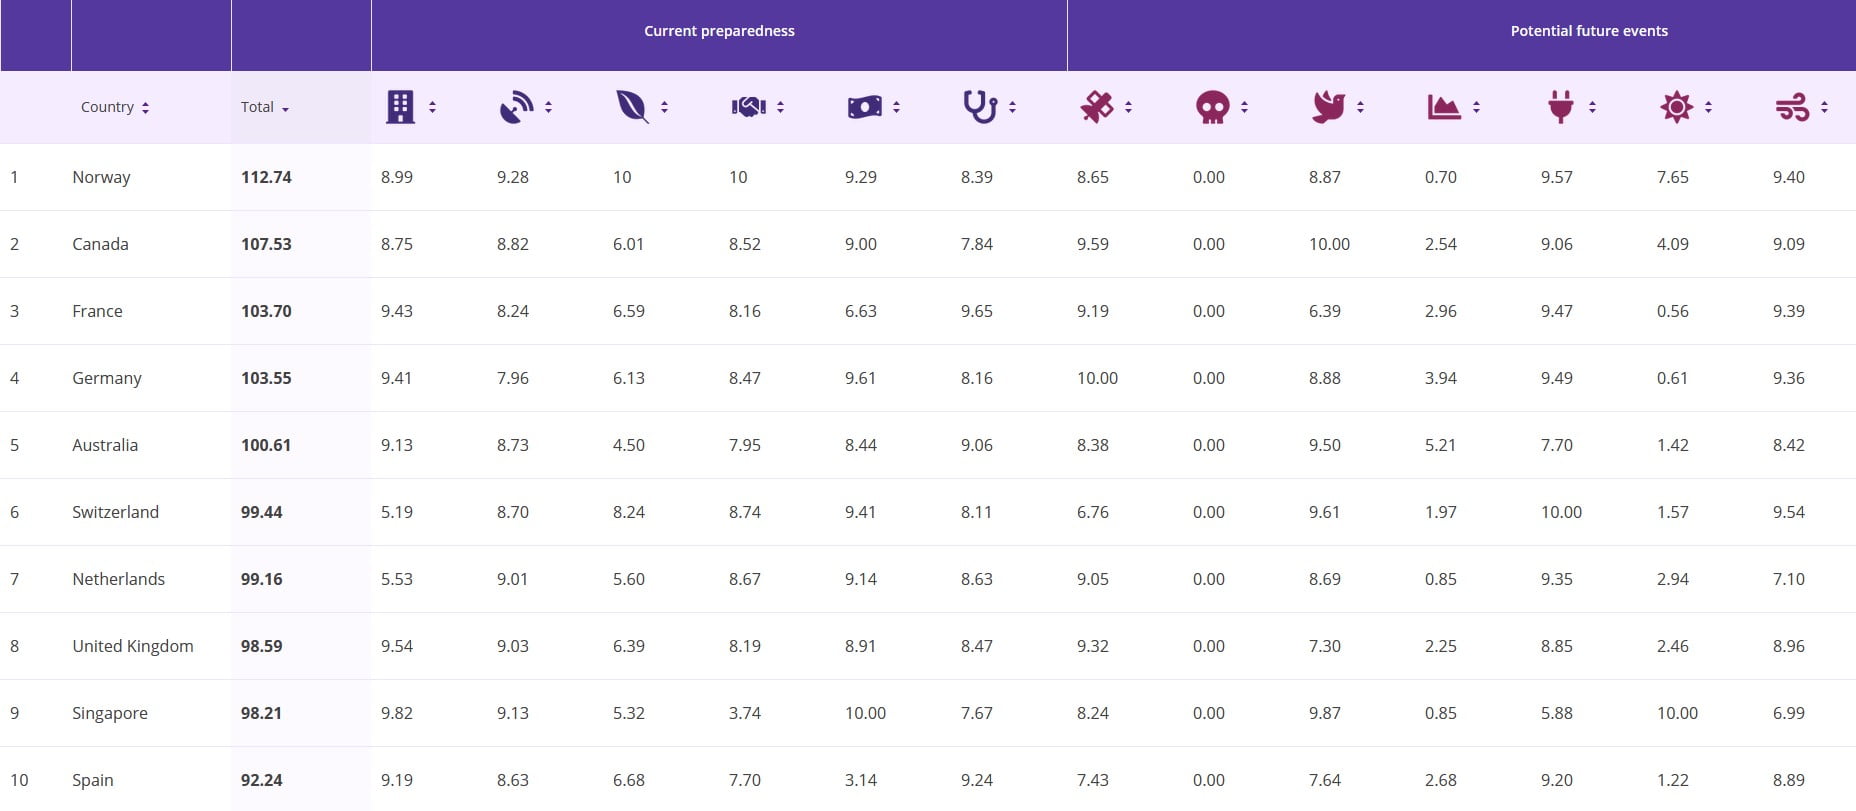The image size is (1856, 811).
Task: Click the stethoscope column icon
Action: click(979, 107)
